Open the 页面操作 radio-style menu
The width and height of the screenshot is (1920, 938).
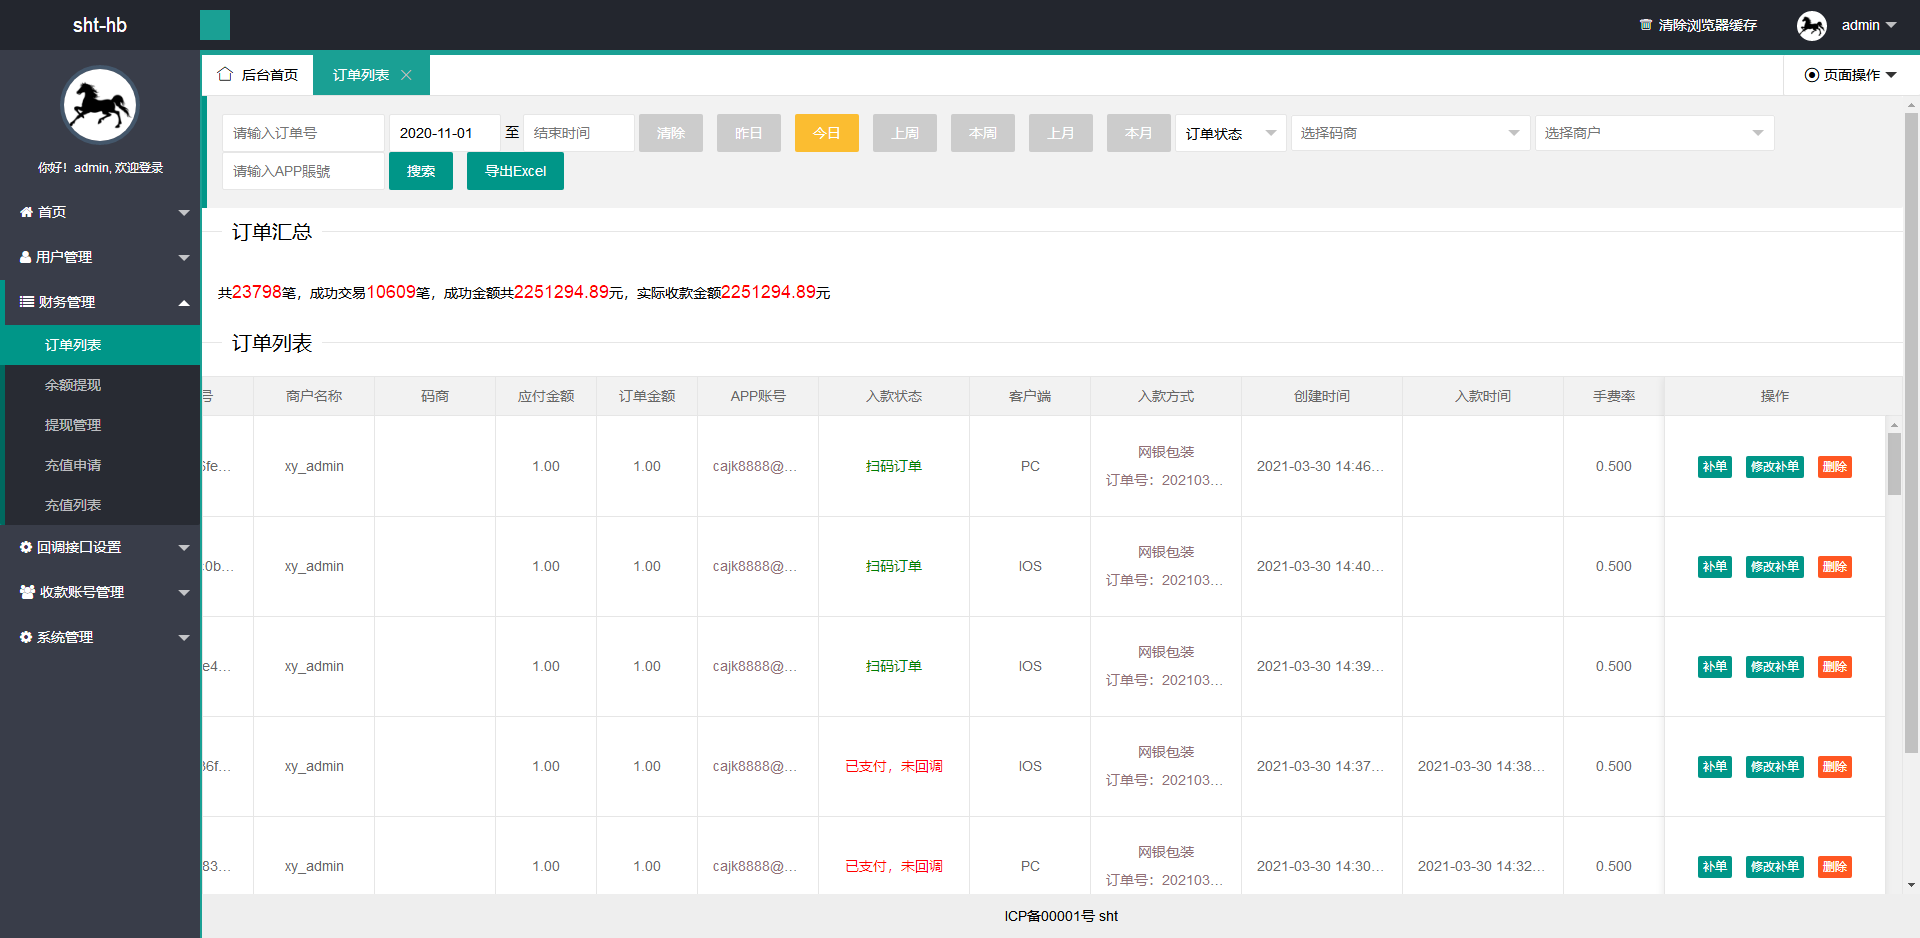1850,75
